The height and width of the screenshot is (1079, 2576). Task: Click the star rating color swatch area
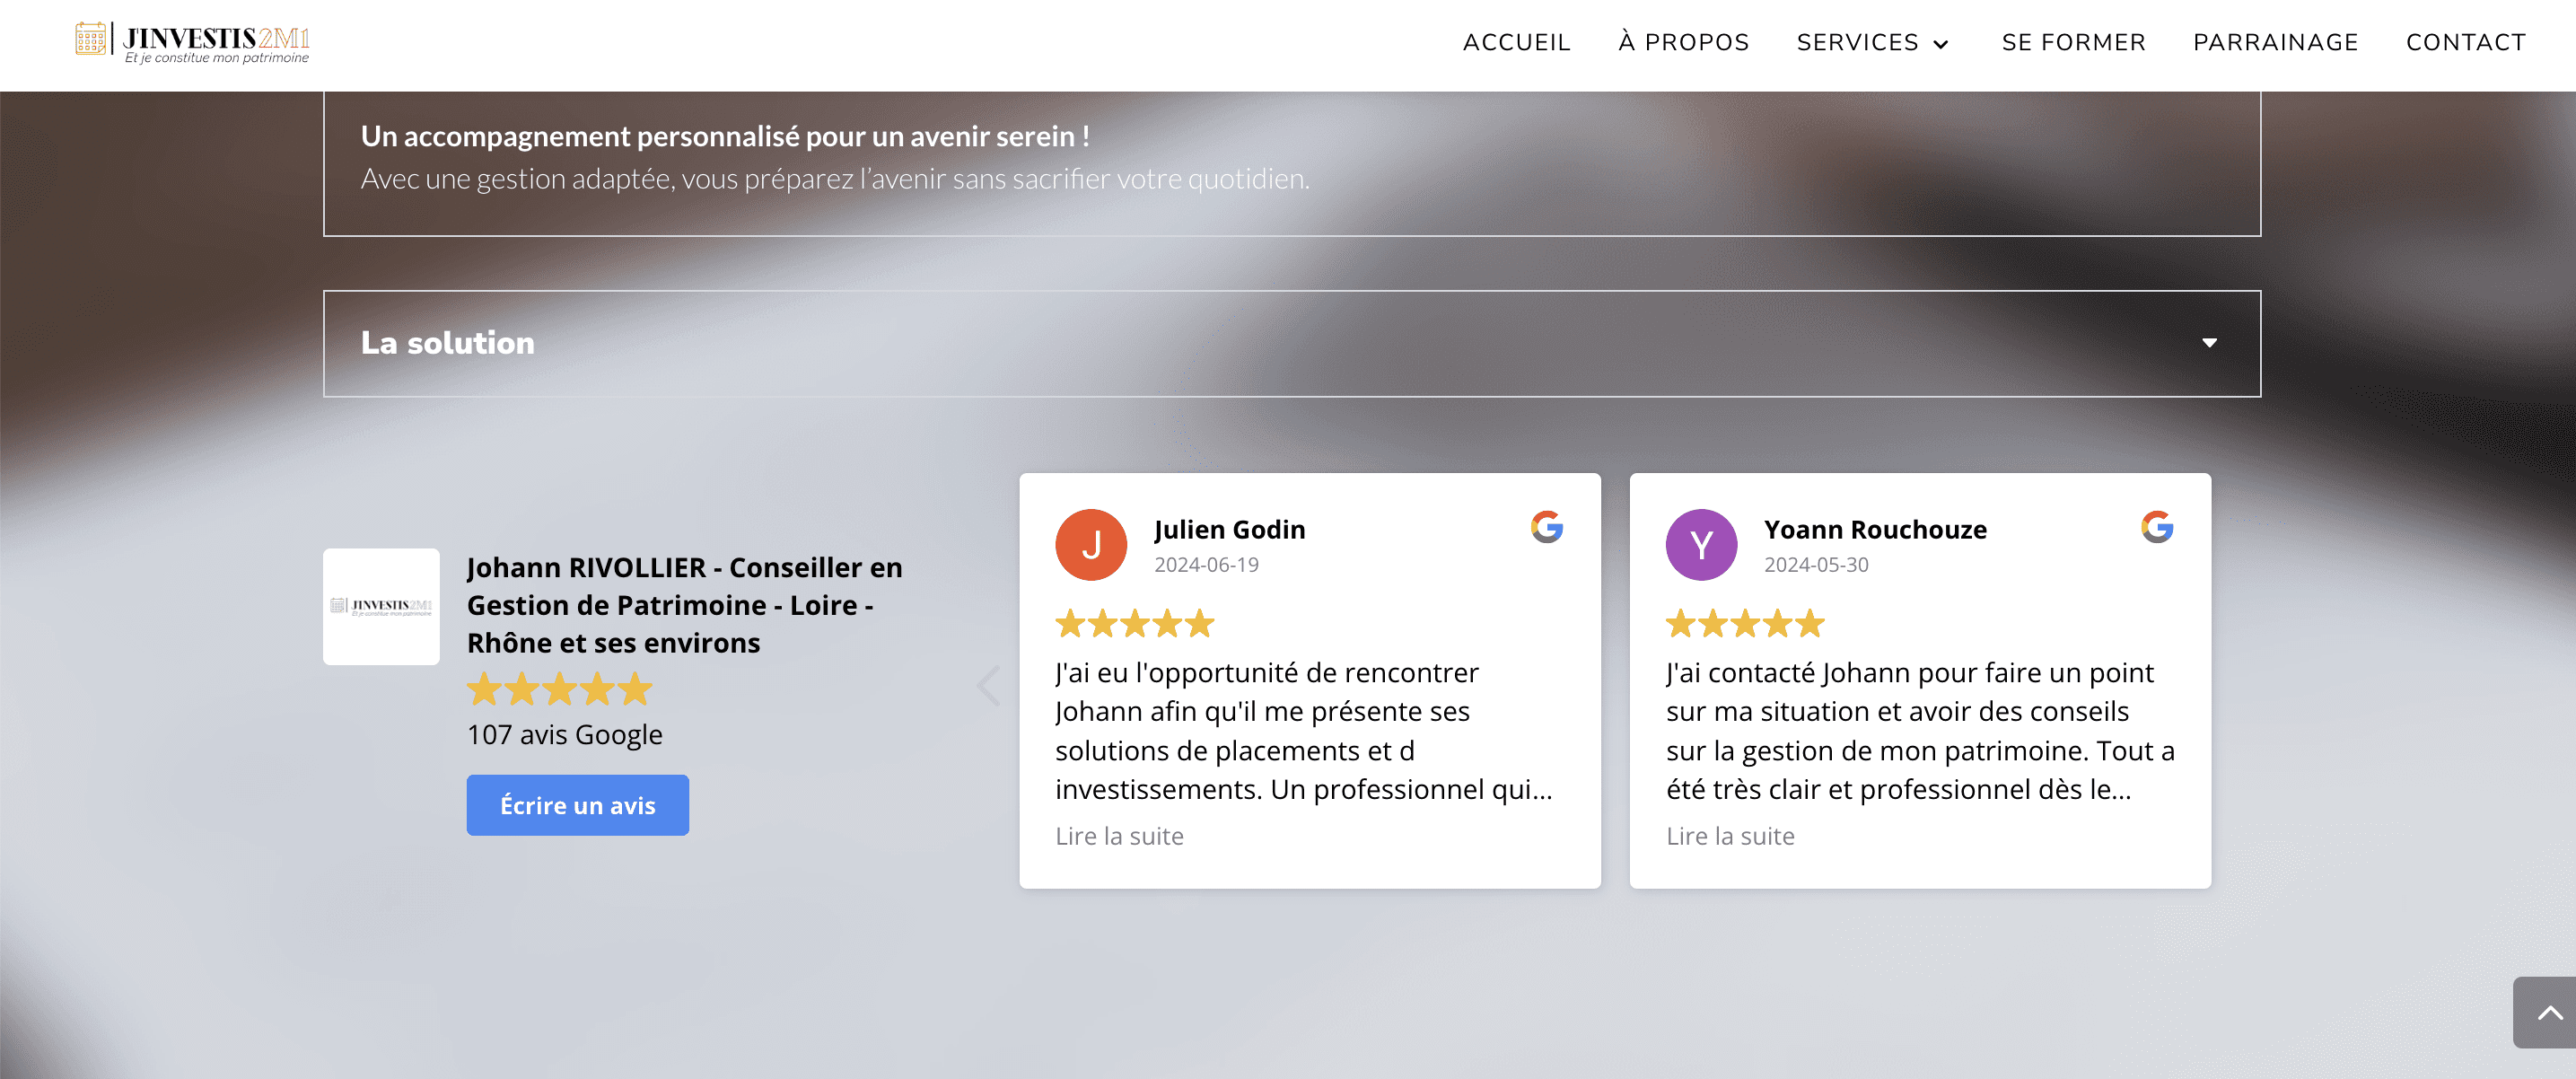(x=556, y=689)
